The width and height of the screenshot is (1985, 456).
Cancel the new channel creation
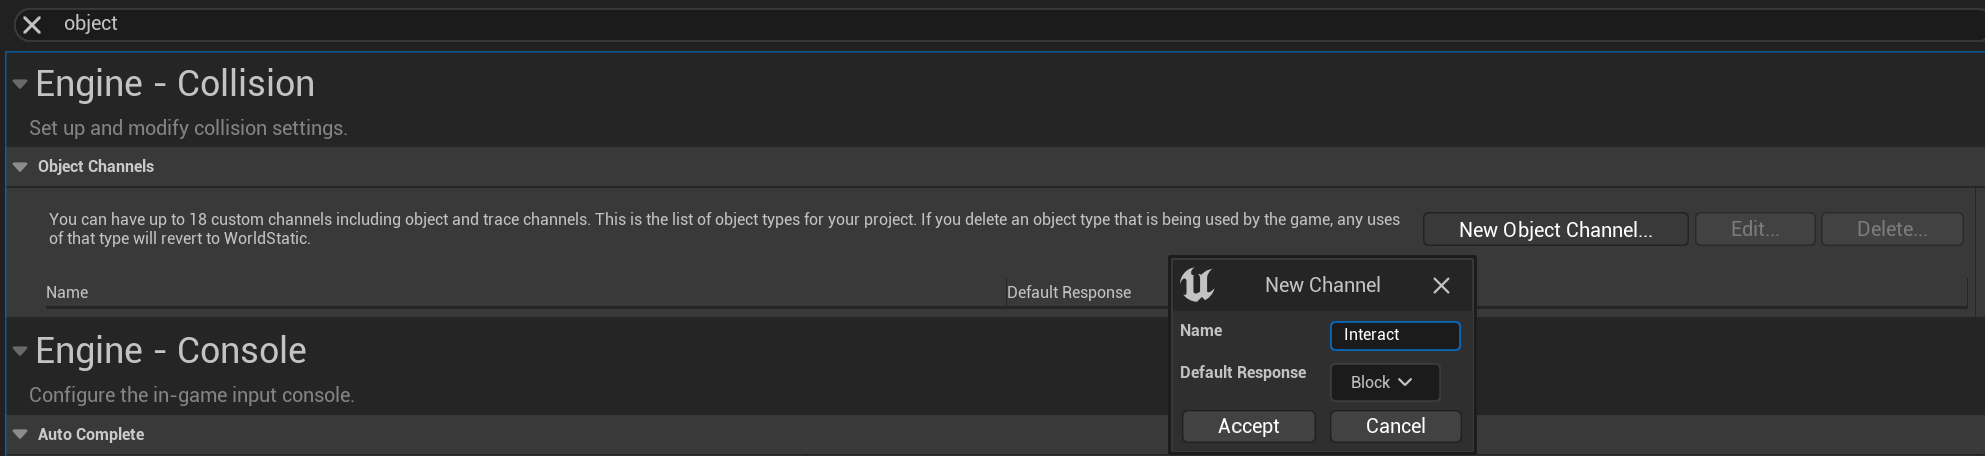(1395, 426)
